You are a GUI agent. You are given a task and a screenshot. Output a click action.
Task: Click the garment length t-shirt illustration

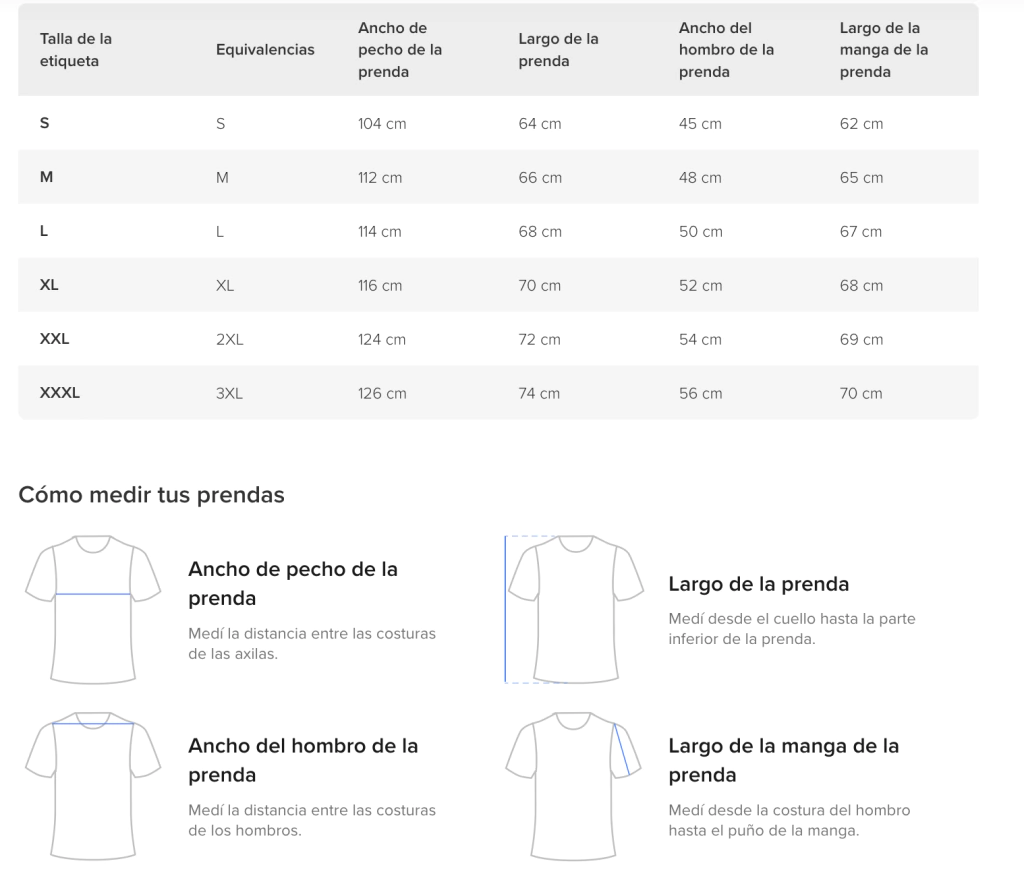[574, 609]
